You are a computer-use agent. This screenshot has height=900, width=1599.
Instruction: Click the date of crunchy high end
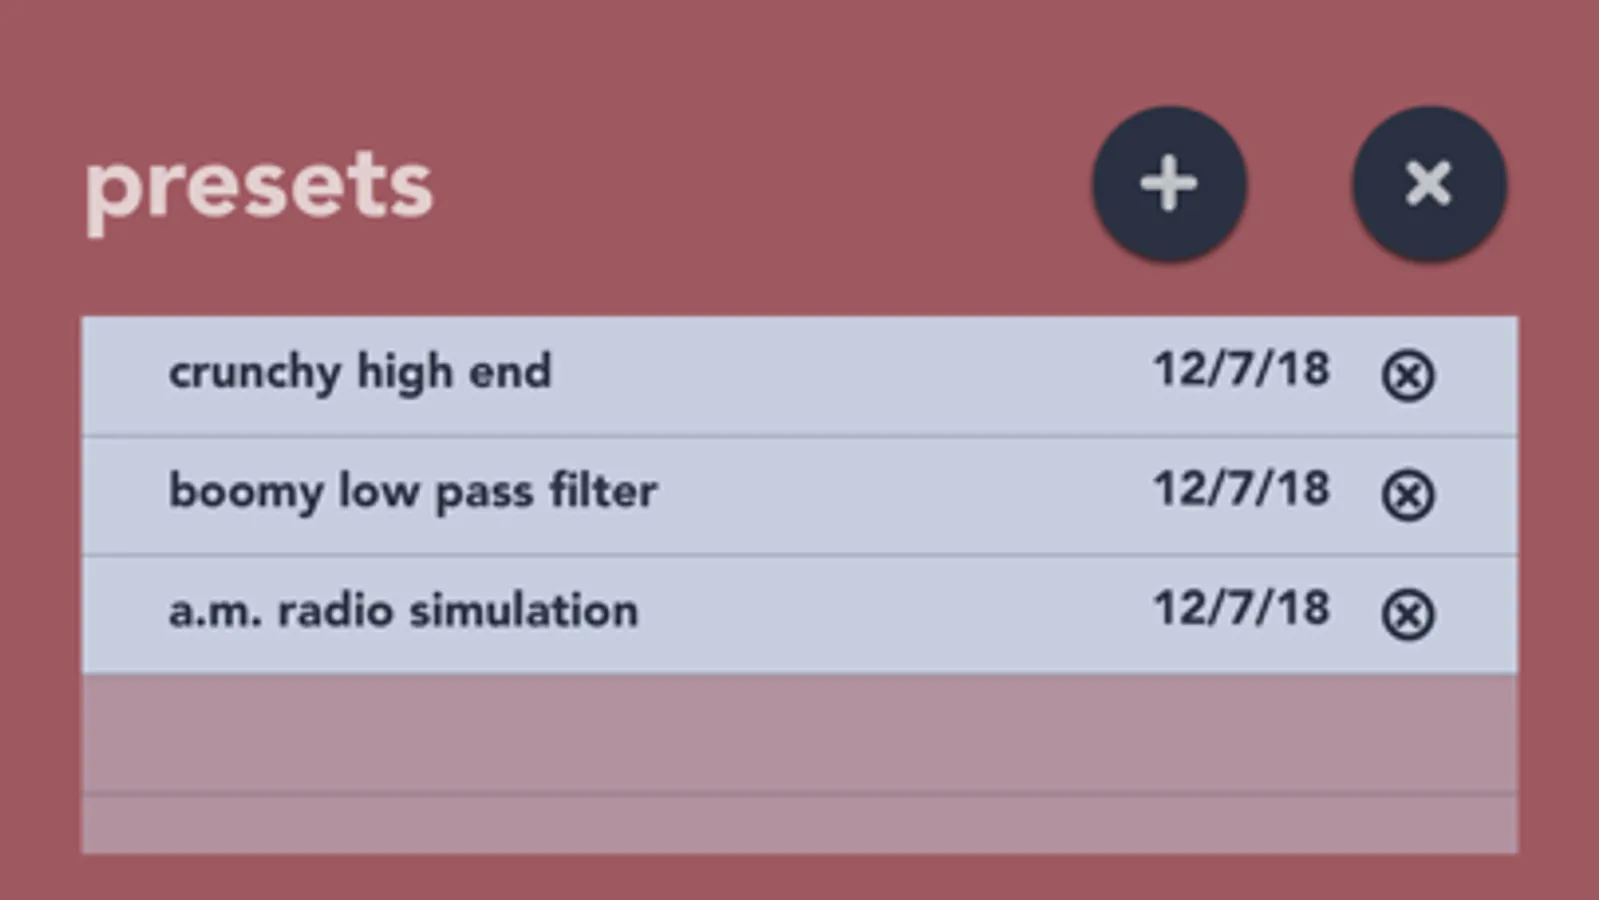coord(1242,370)
